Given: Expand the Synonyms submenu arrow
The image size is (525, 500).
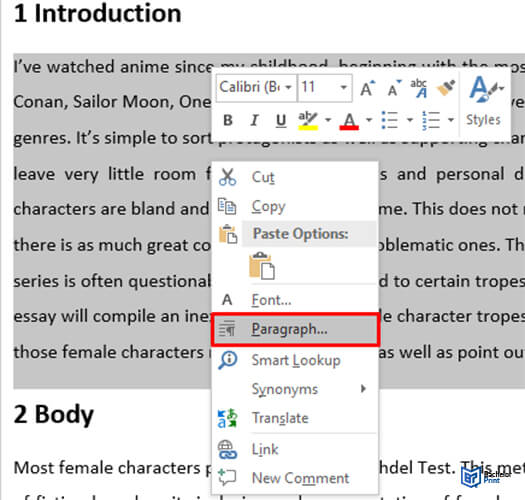Looking at the screenshot, I should coord(363,389).
